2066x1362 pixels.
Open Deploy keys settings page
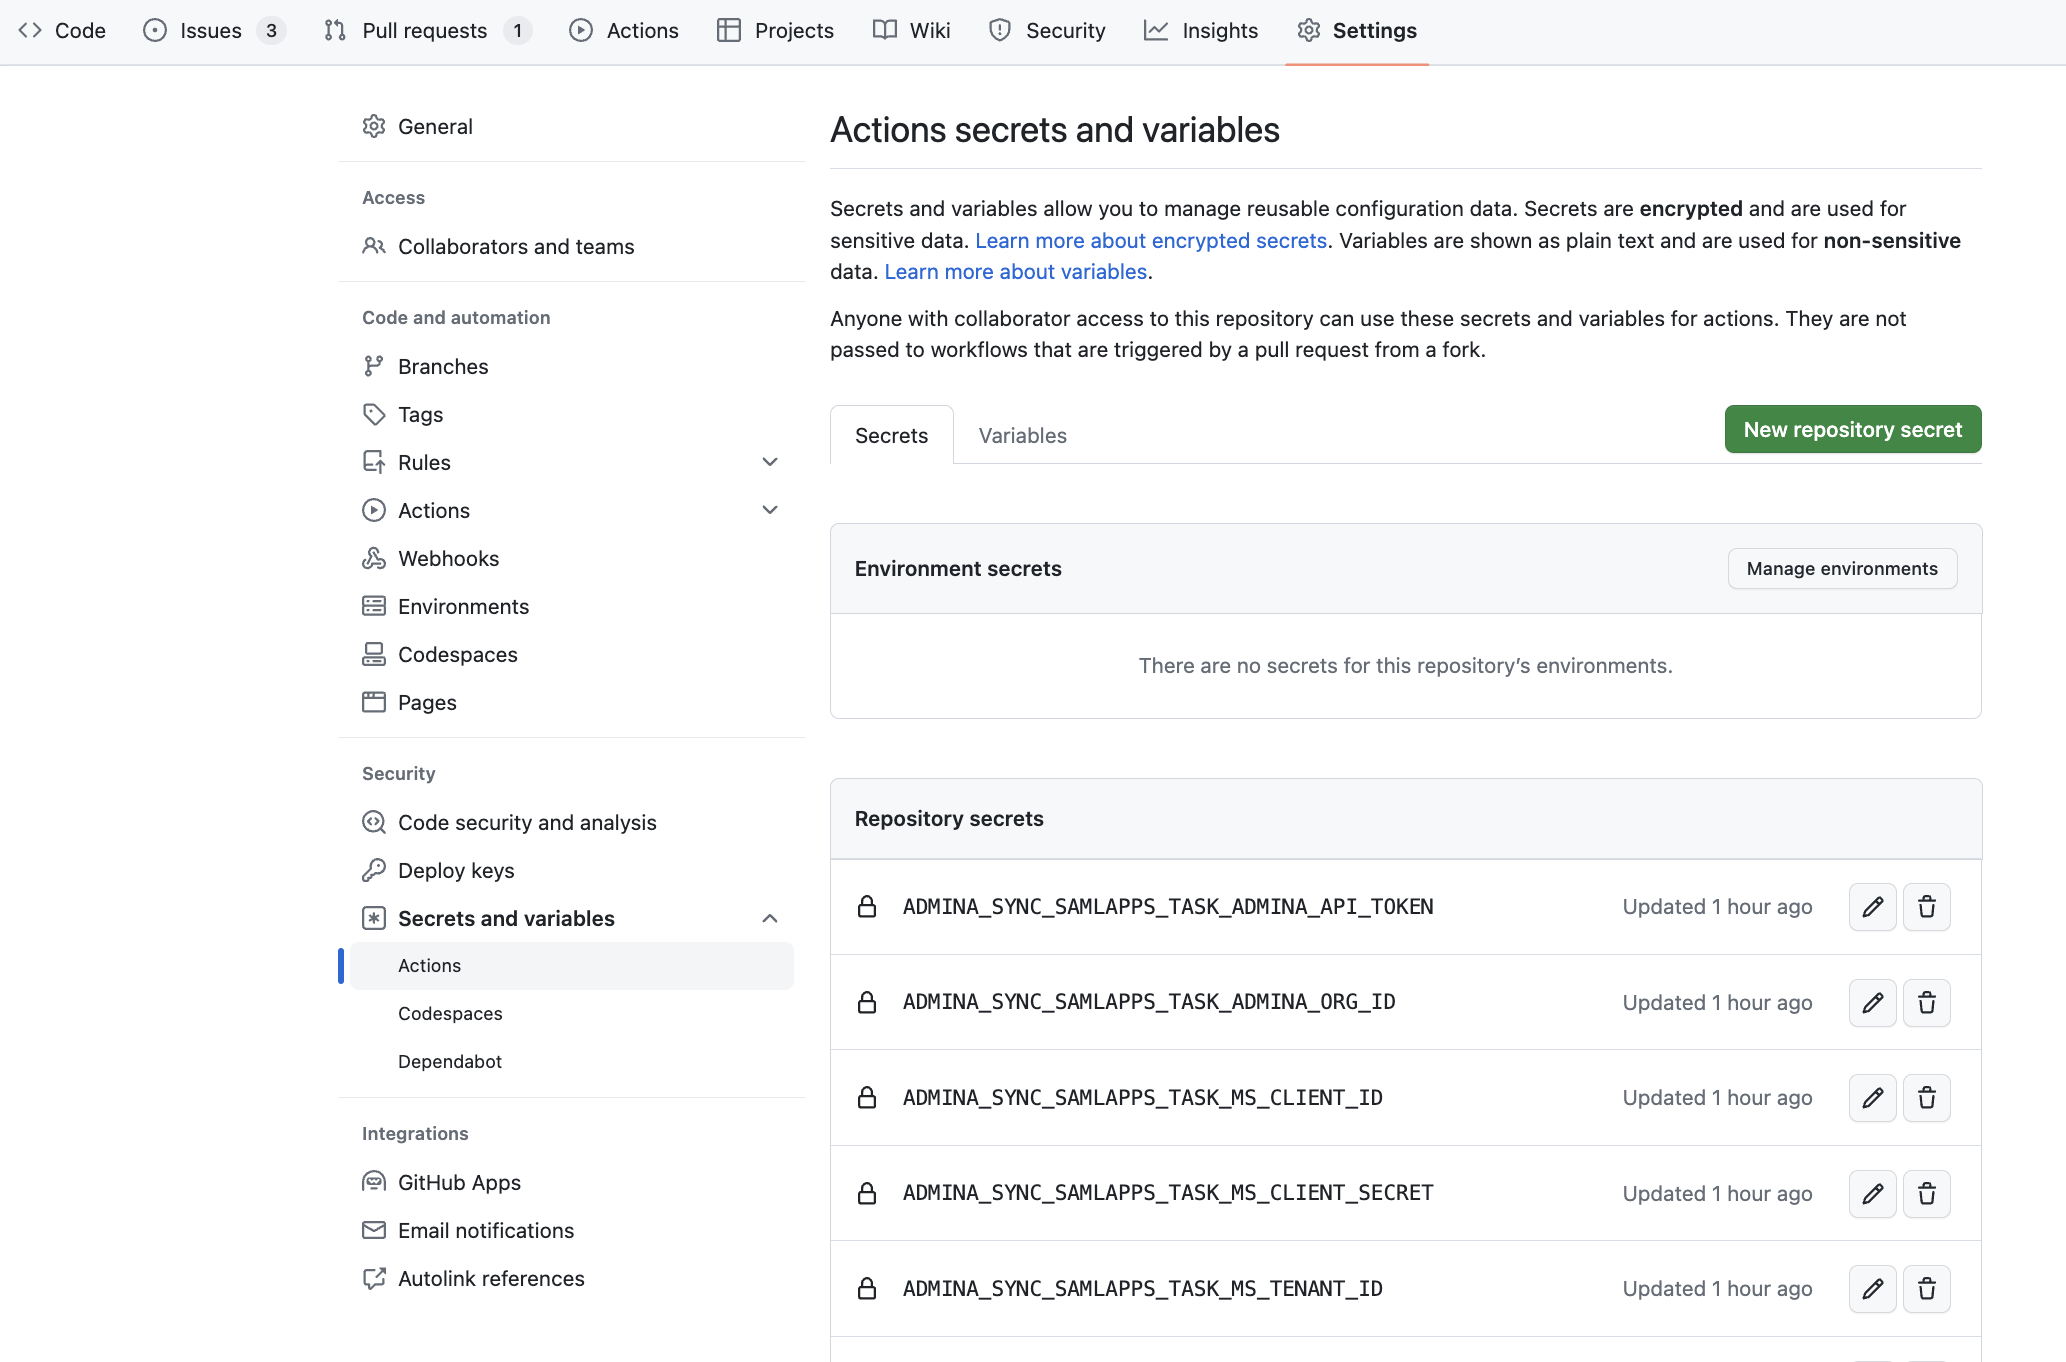(456, 870)
